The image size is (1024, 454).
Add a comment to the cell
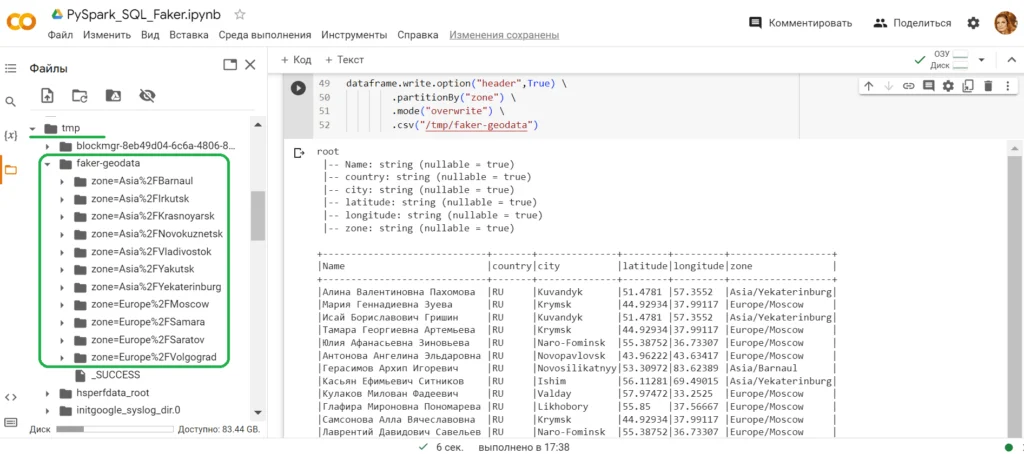(928, 86)
